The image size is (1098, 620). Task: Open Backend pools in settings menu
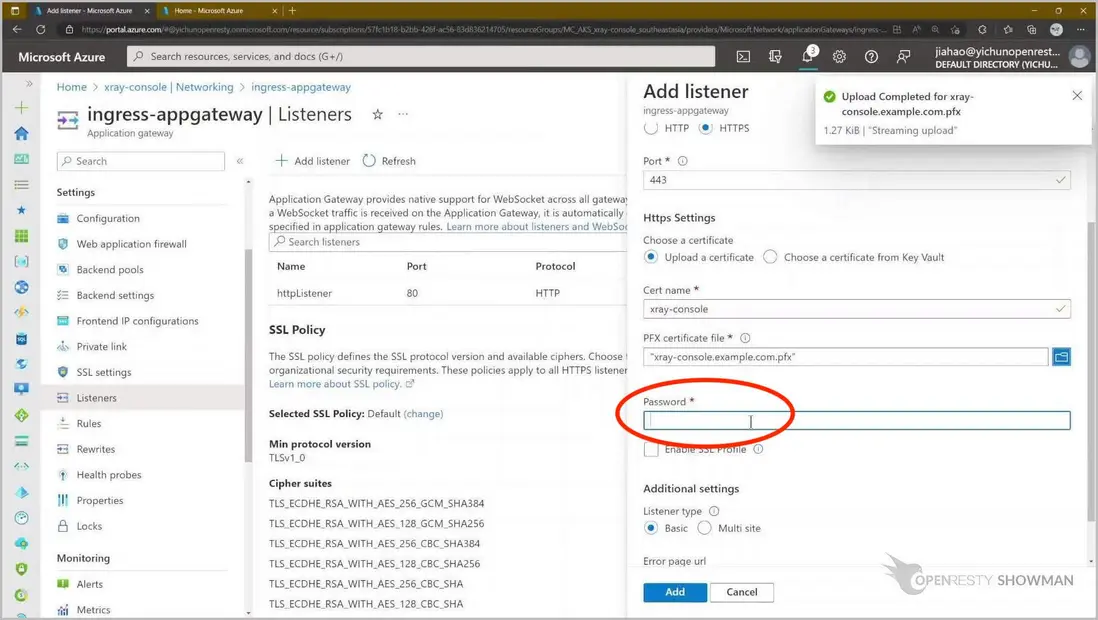pos(110,270)
